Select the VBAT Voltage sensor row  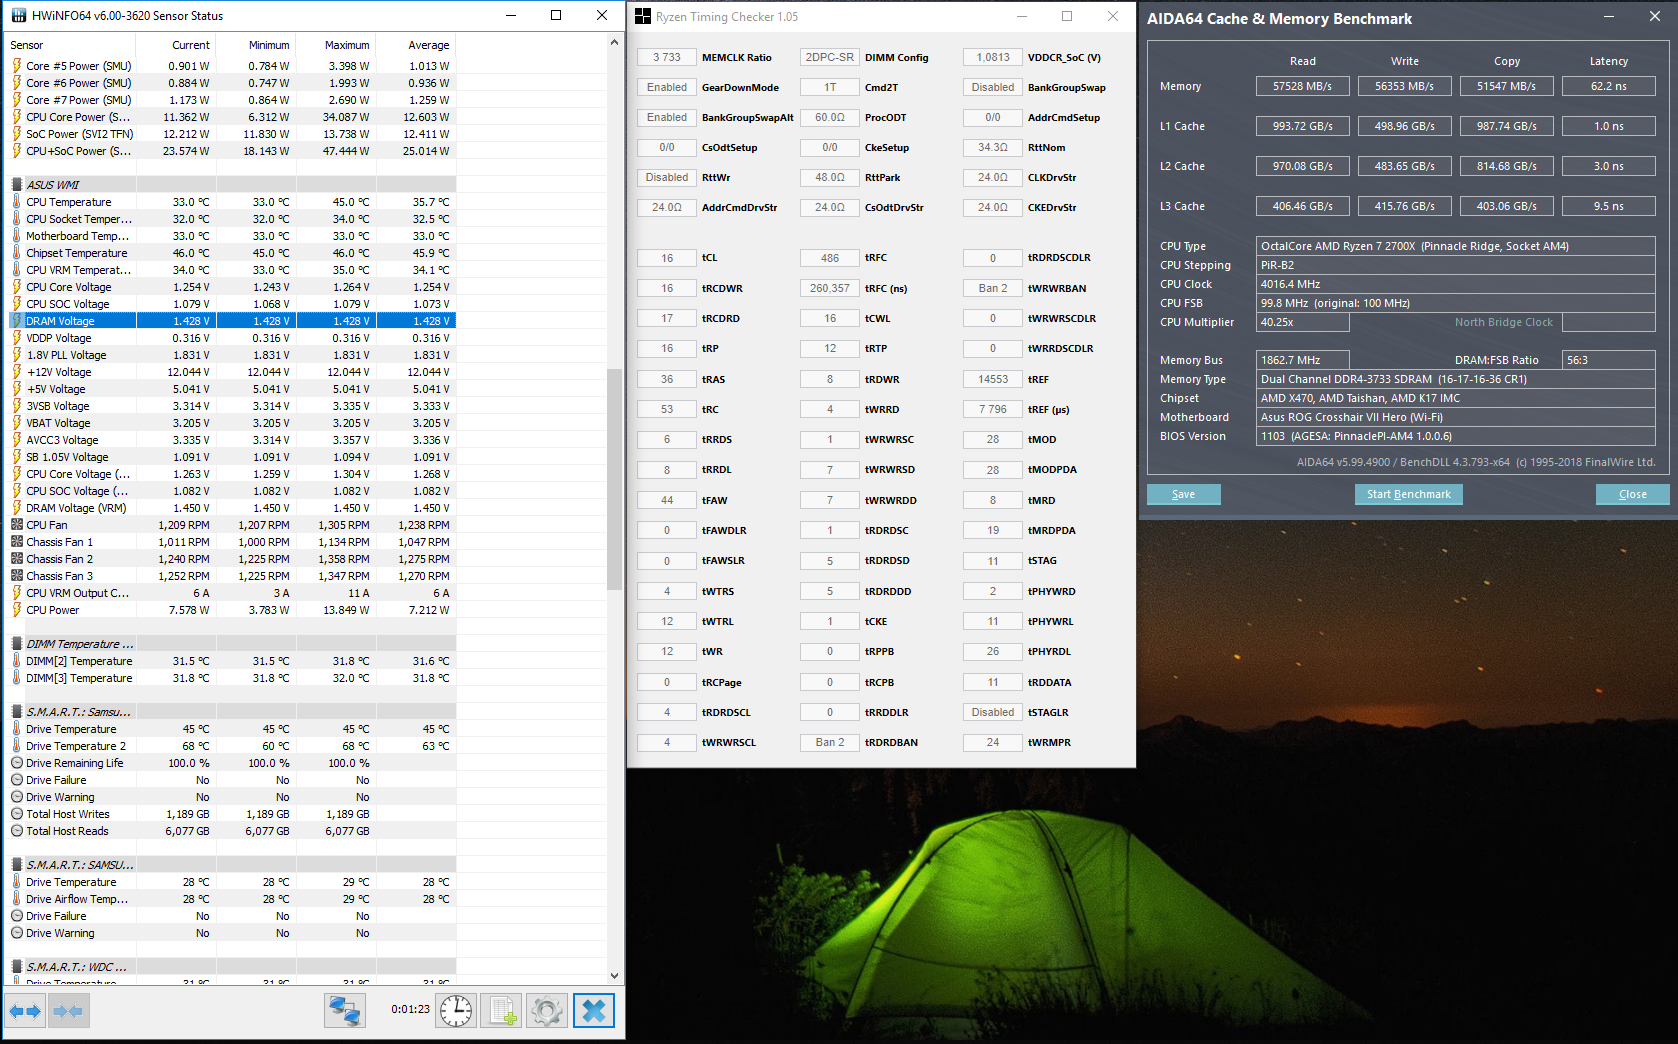pos(231,423)
